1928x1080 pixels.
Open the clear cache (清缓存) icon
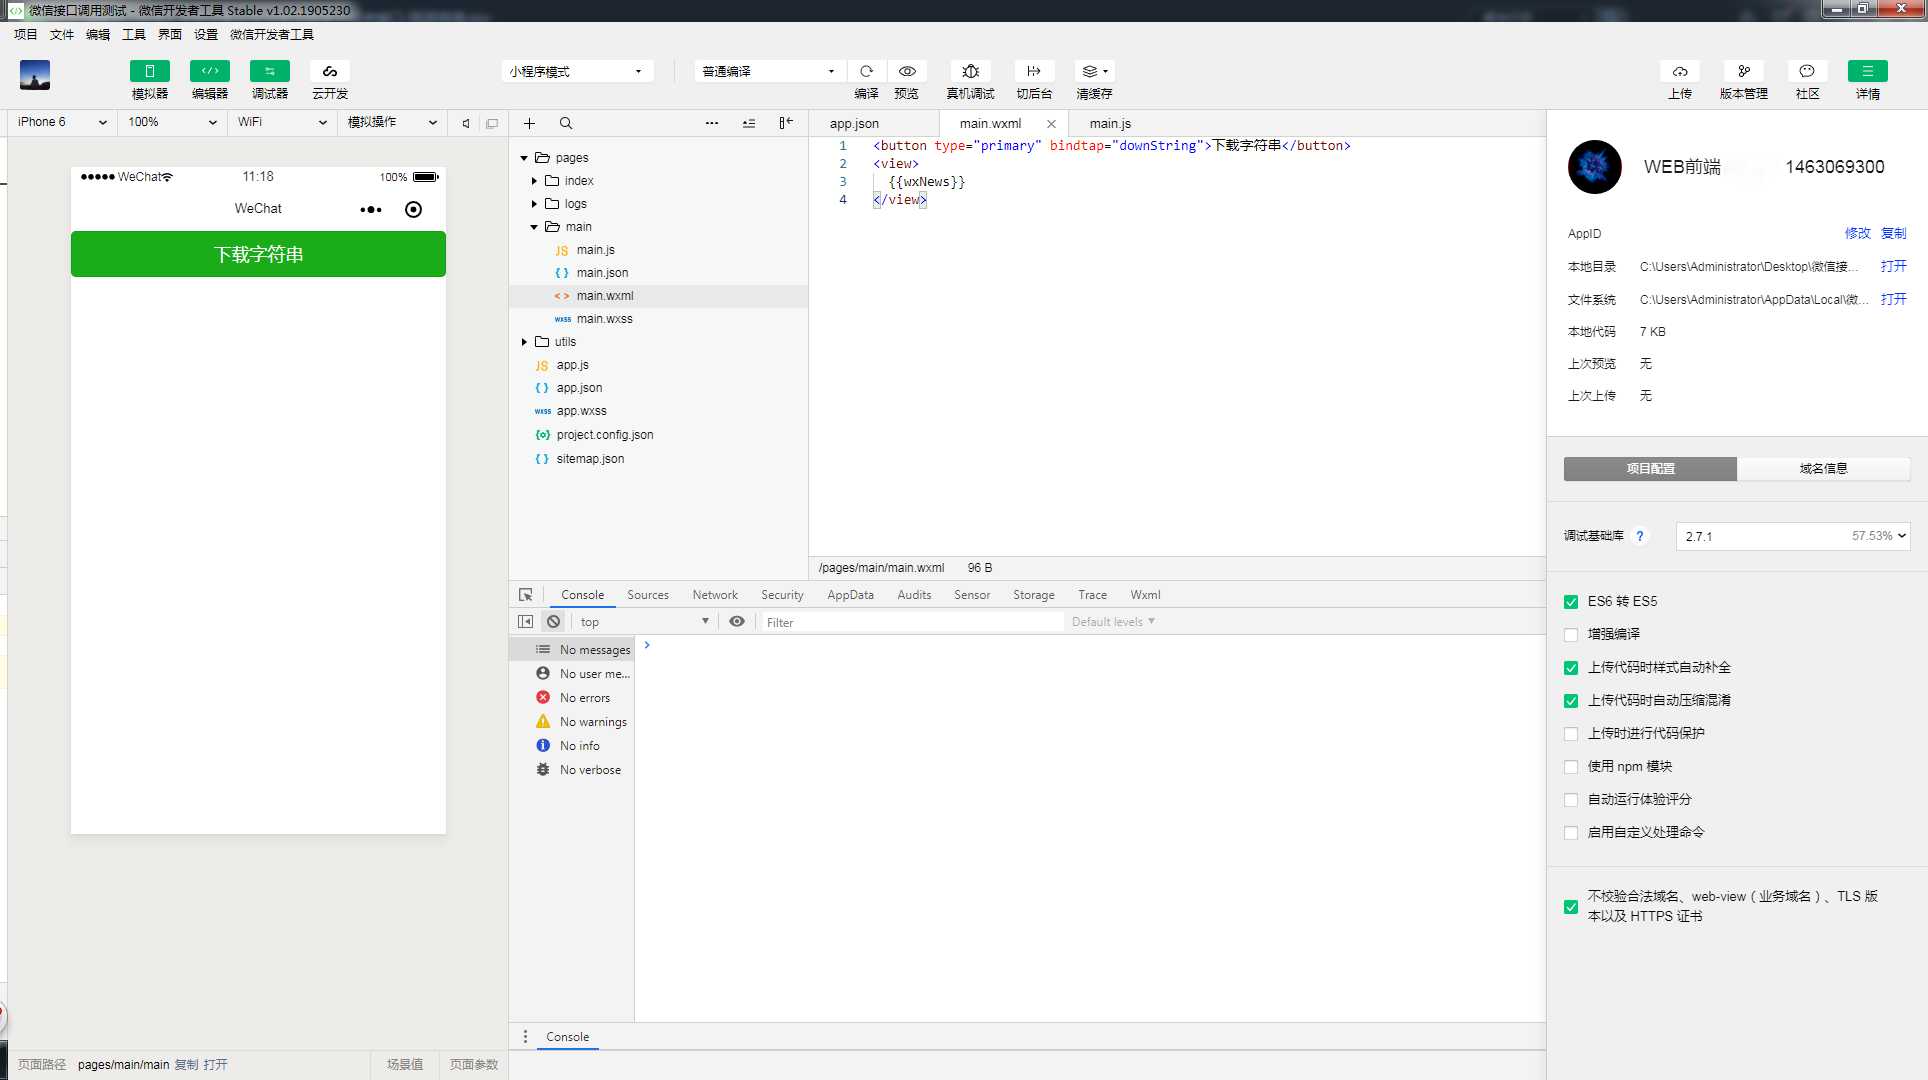[x=1094, y=71]
